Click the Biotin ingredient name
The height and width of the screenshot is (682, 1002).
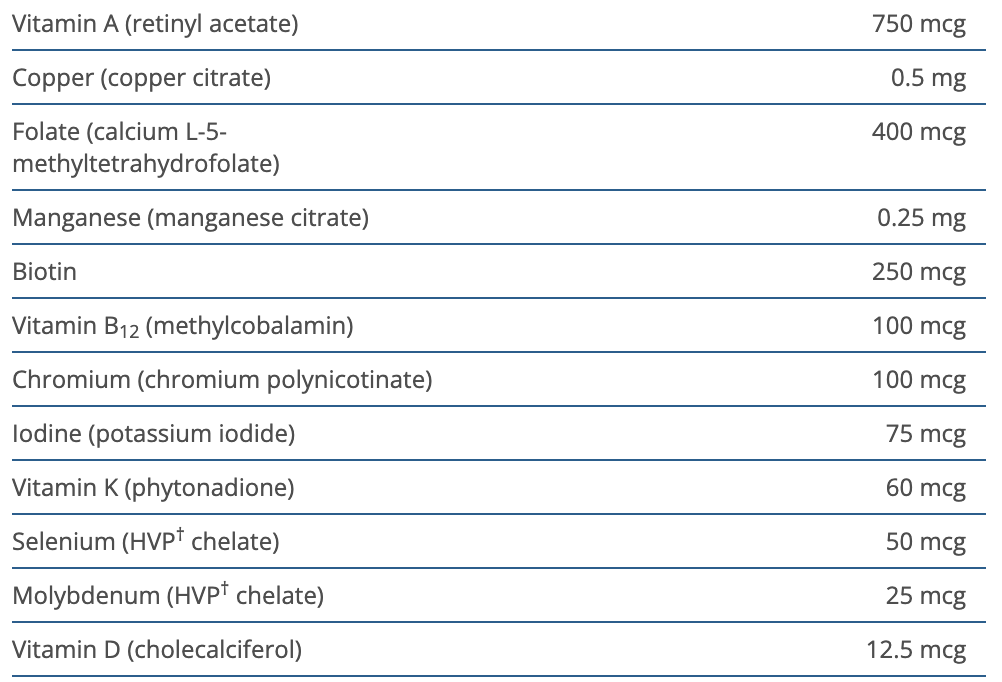[x=44, y=271]
